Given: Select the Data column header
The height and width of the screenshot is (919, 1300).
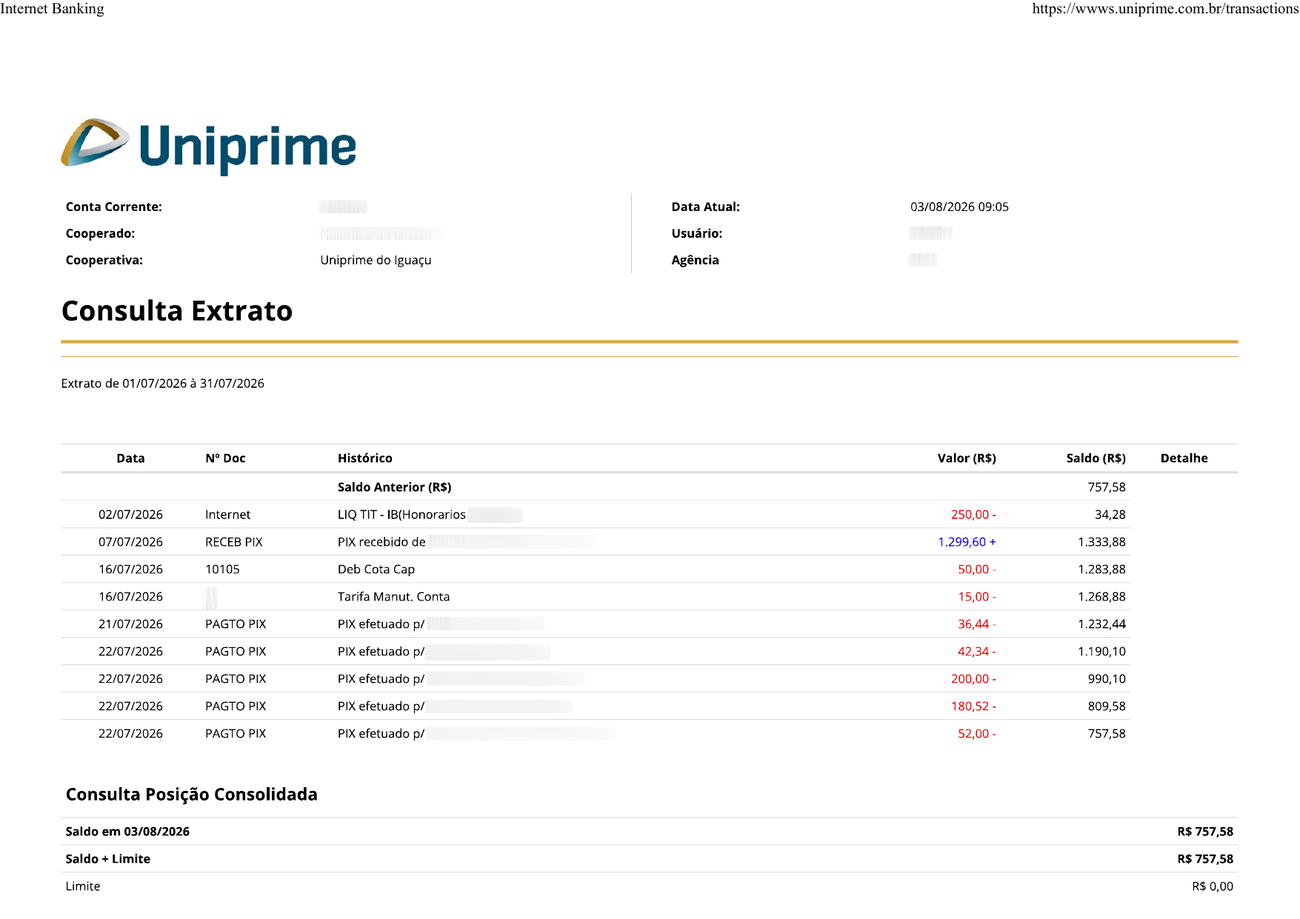Looking at the screenshot, I should tap(131, 458).
